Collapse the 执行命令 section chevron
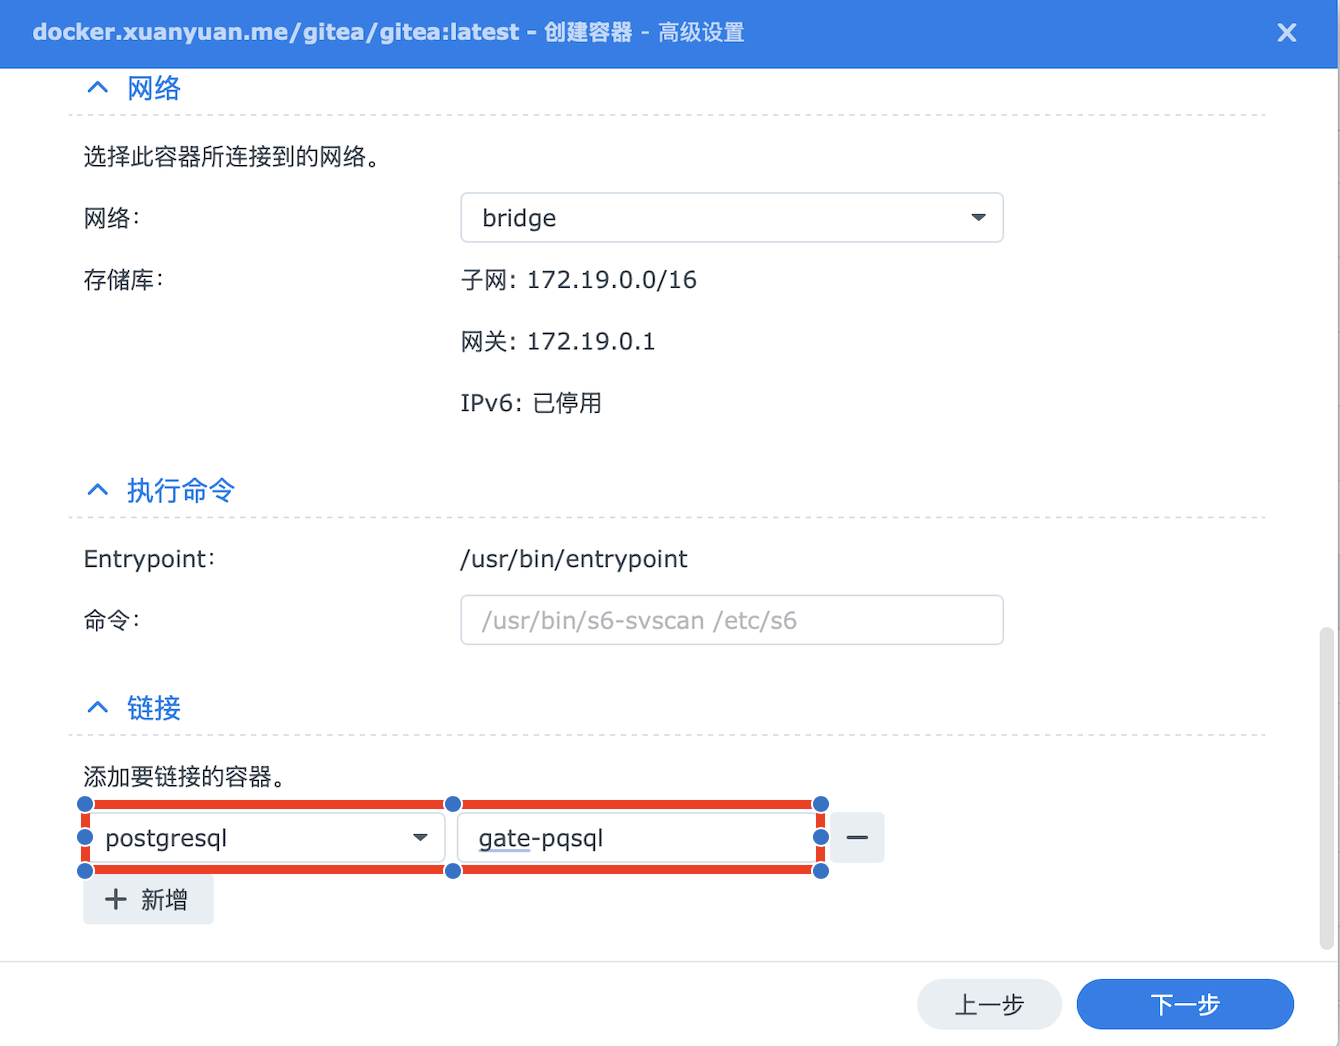1340x1046 pixels. (97, 490)
